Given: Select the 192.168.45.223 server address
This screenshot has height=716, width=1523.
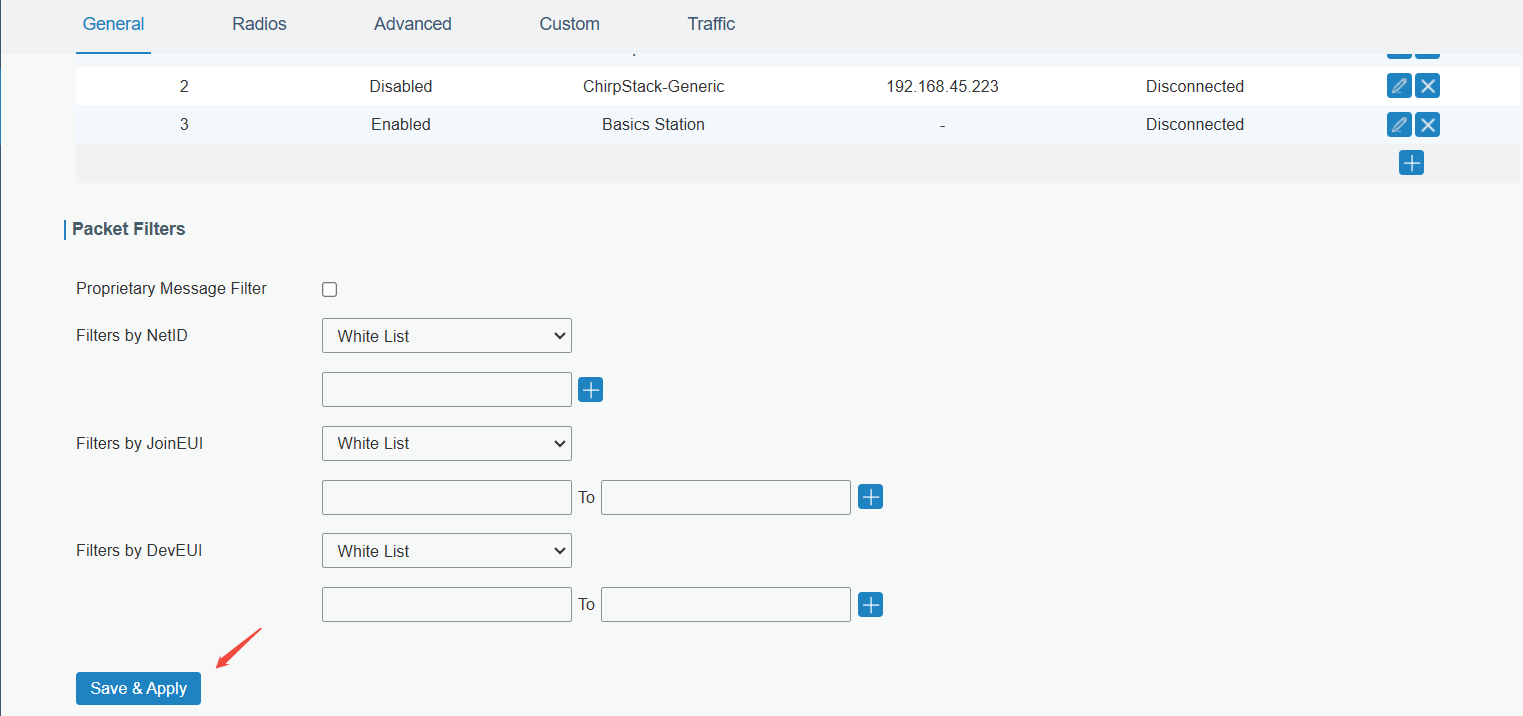Looking at the screenshot, I should [x=942, y=87].
